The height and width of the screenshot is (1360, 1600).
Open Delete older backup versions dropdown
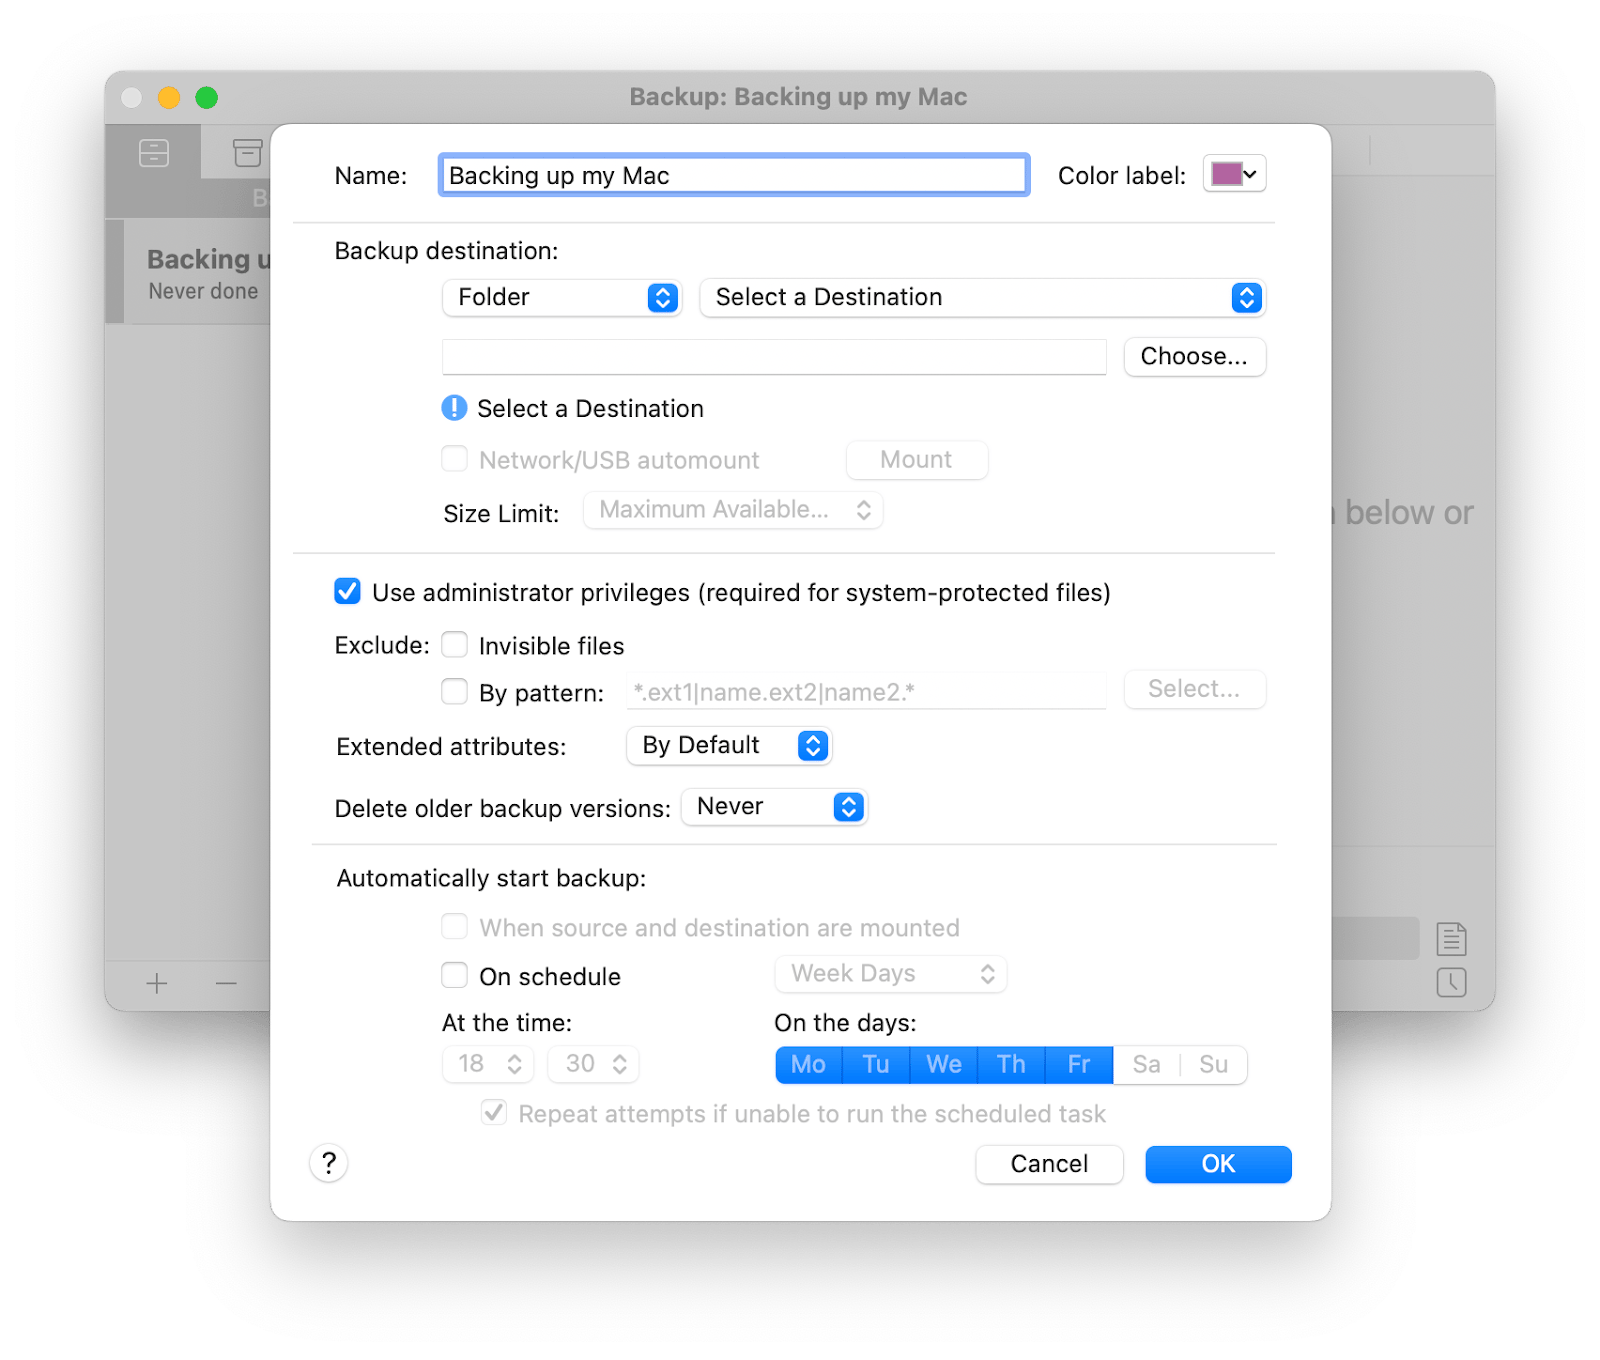coord(774,806)
